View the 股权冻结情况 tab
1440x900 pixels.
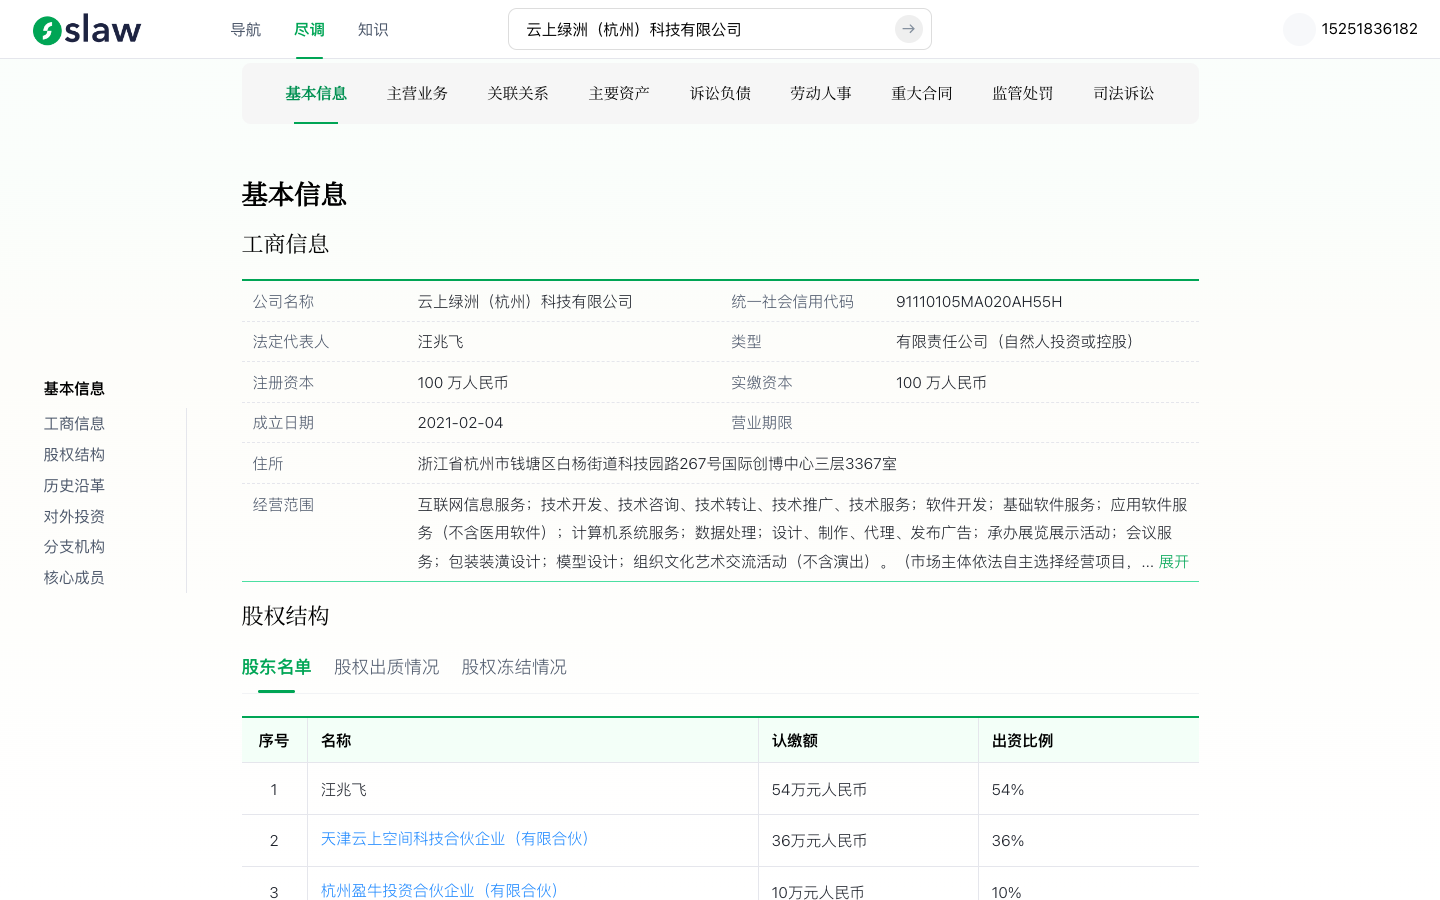tap(513, 667)
